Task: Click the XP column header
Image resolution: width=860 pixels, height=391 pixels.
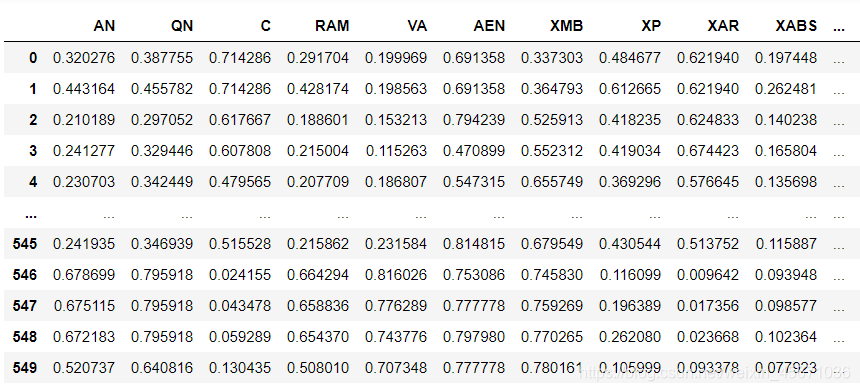Action: pos(651,26)
